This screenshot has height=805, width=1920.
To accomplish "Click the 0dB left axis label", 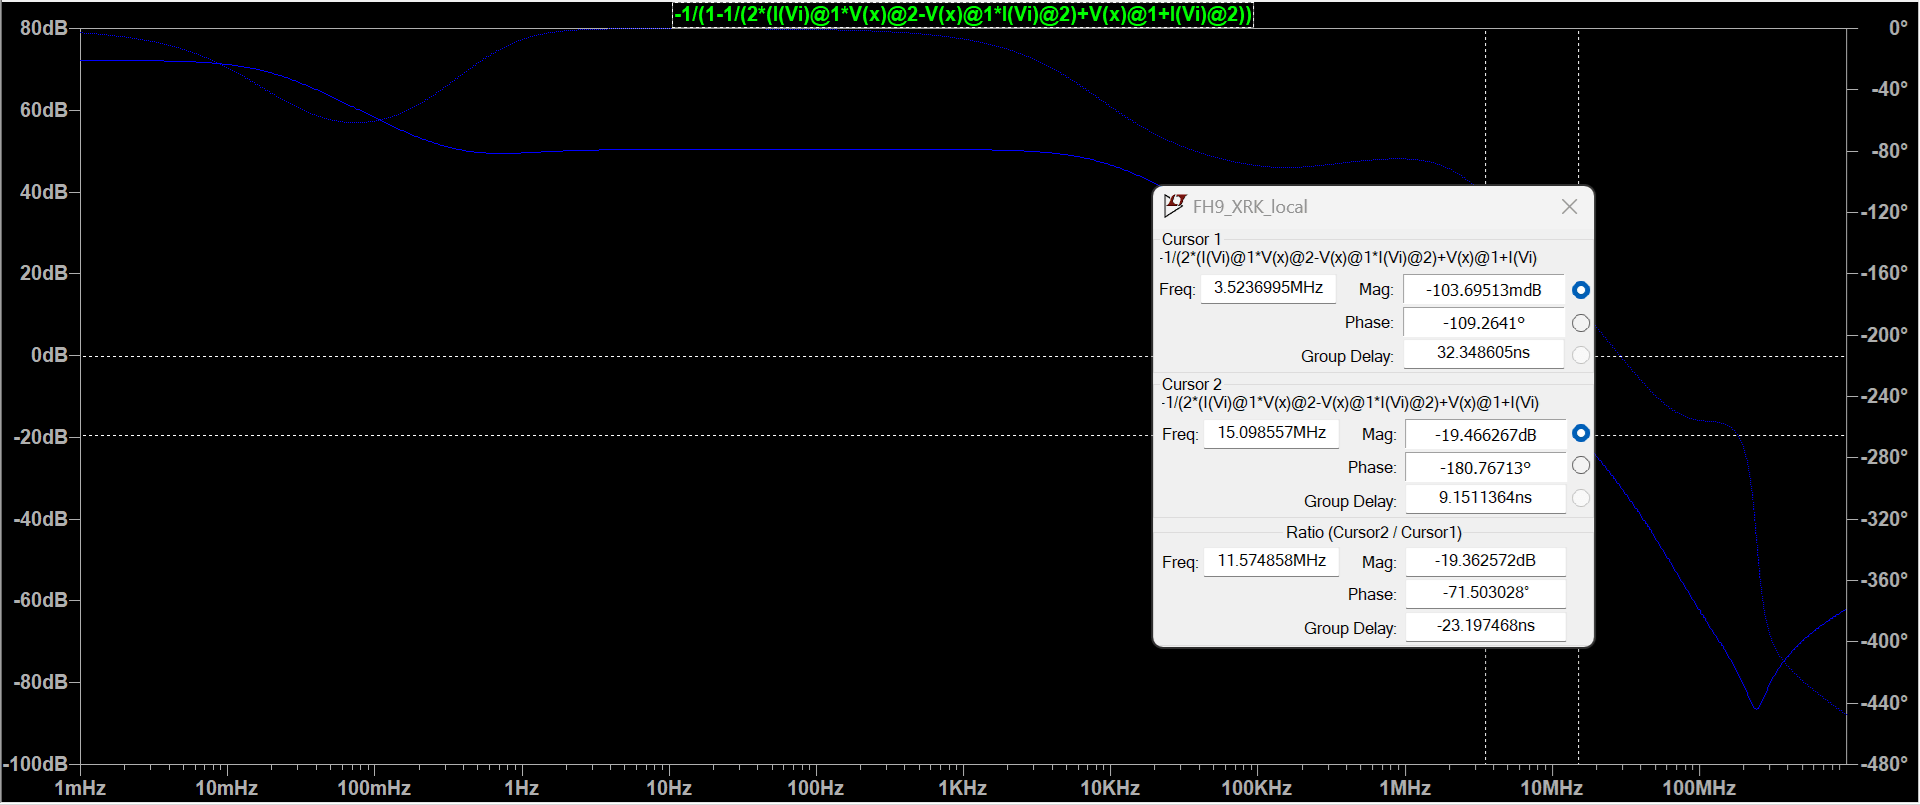I will 49,355.
